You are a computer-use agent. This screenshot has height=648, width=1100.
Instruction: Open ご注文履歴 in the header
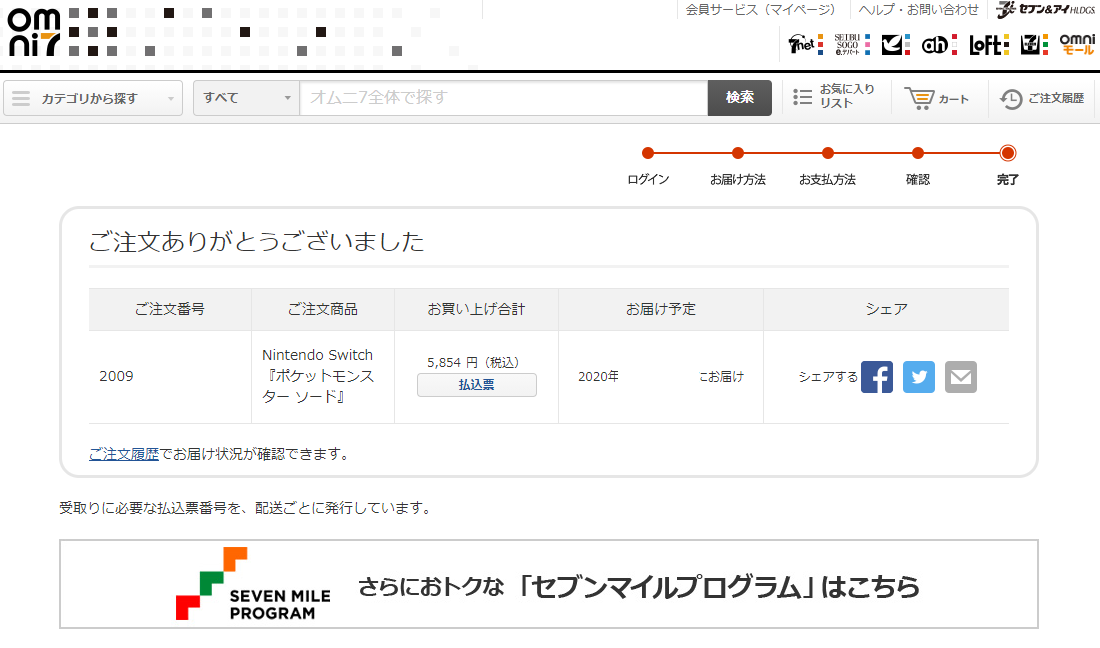click(1042, 98)
